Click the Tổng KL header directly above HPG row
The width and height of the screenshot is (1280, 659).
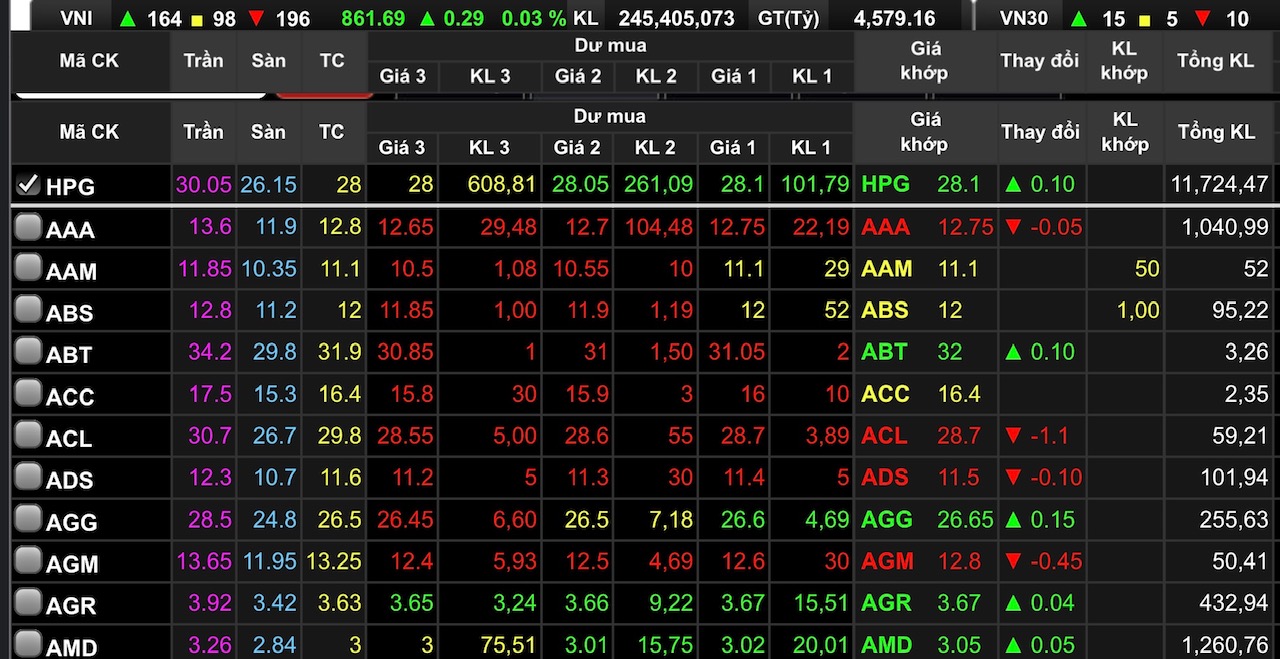click(1215, 132)
